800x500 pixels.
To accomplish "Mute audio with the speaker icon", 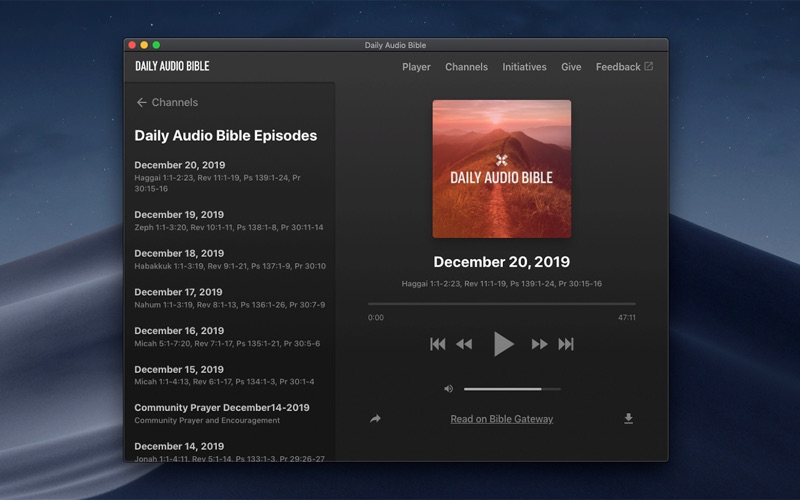I will (448, 389).
